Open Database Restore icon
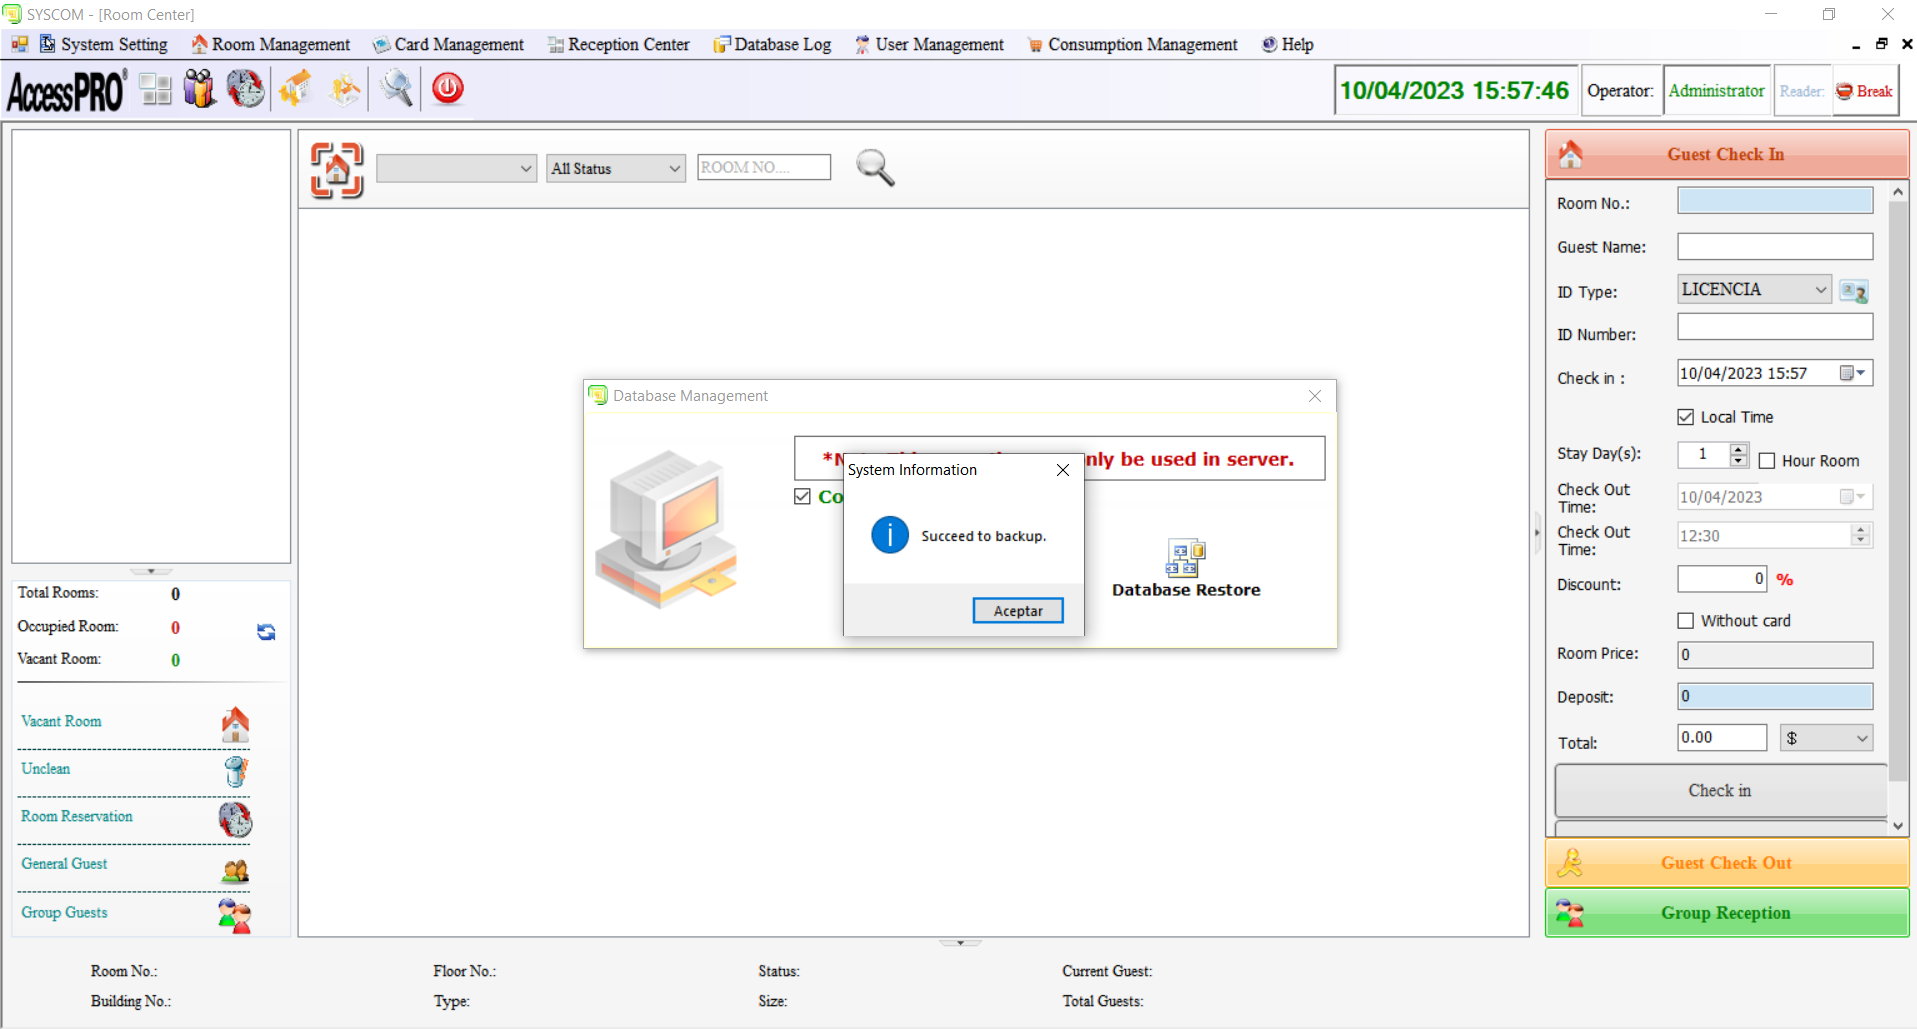1917x1029 pixels. click(1186, 558)
